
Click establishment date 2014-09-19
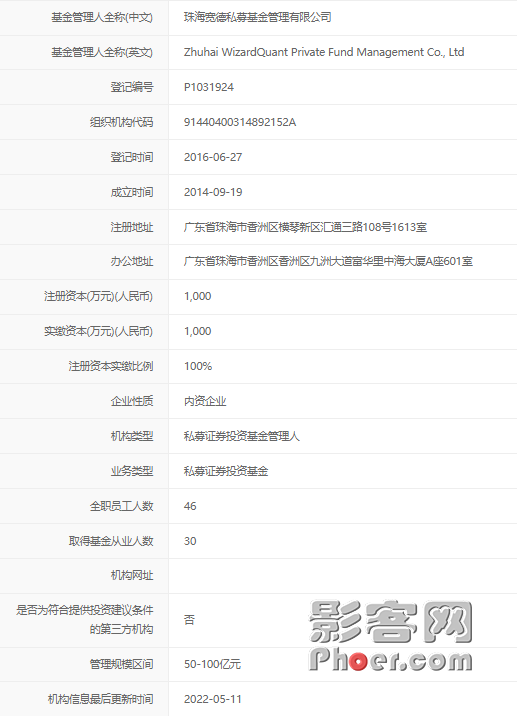tap(213, 192)
